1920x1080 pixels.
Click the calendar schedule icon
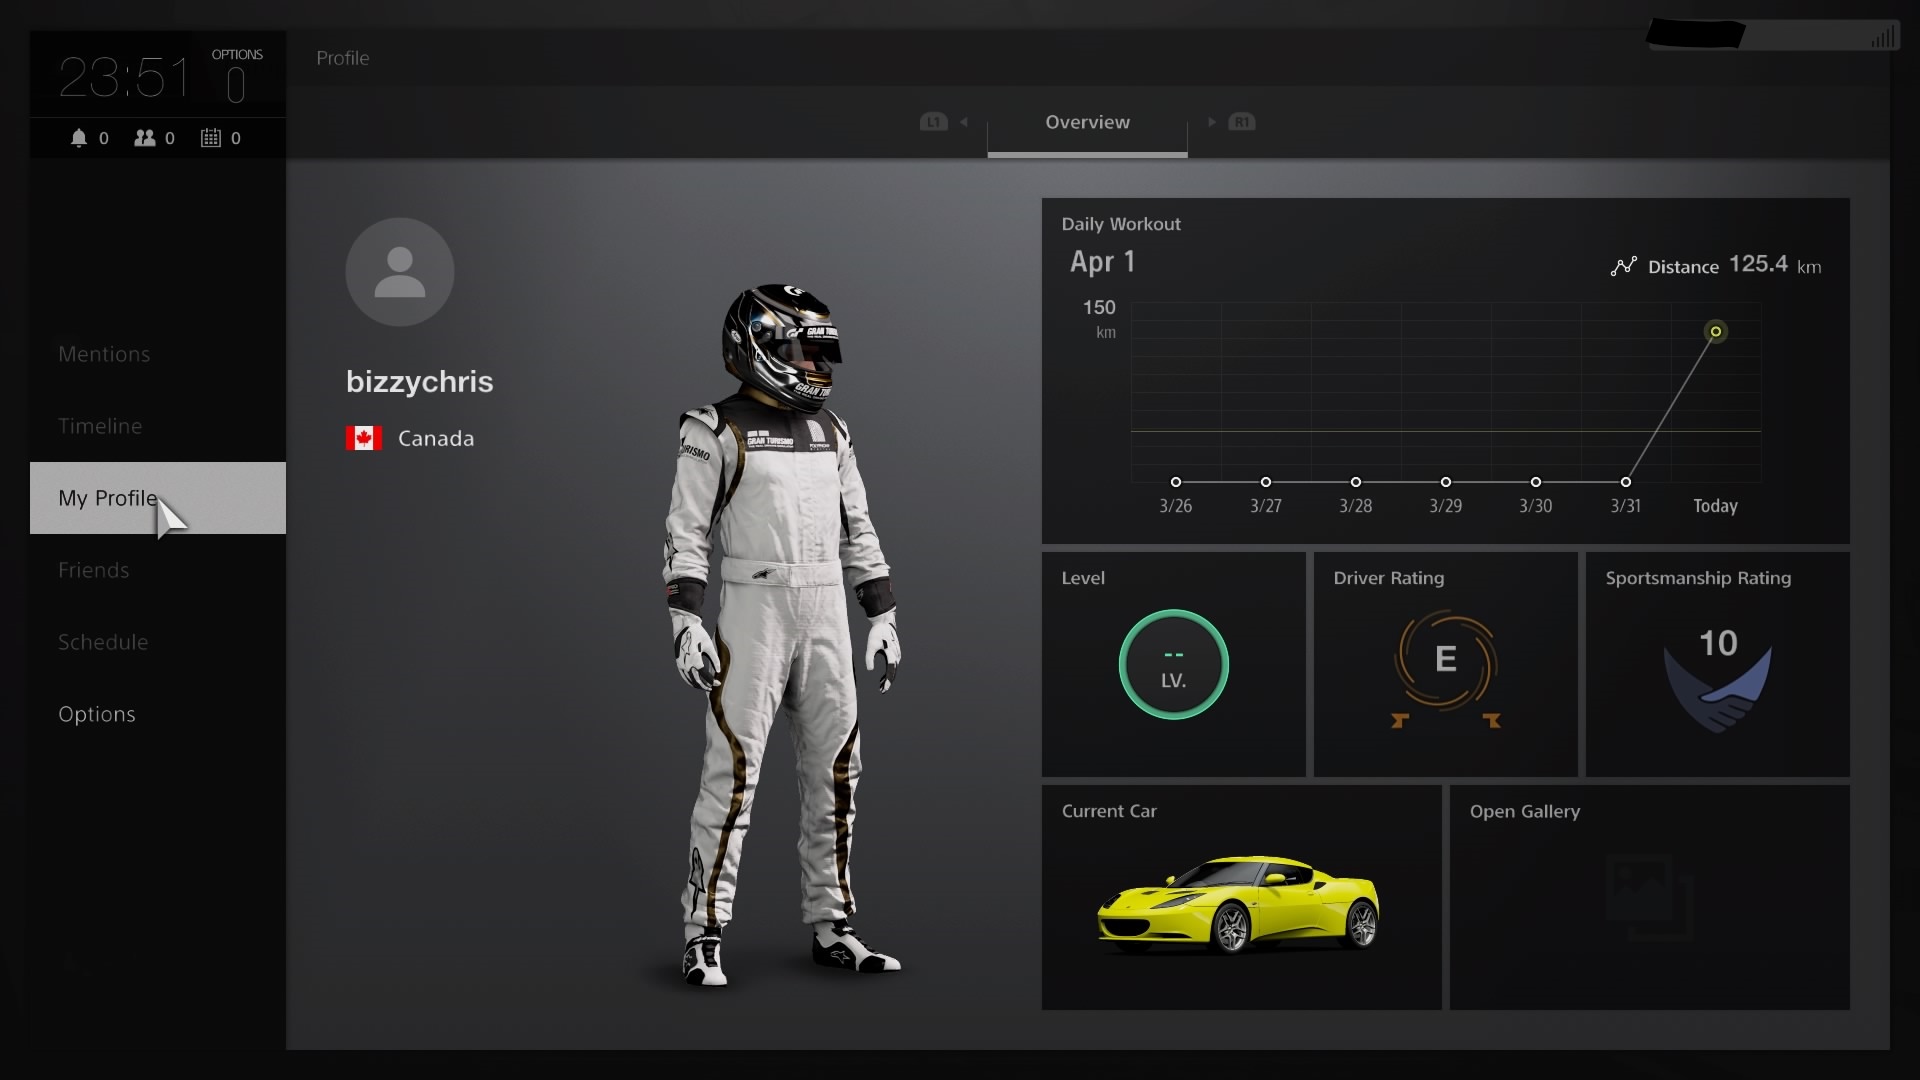click(x=211, y=138)
